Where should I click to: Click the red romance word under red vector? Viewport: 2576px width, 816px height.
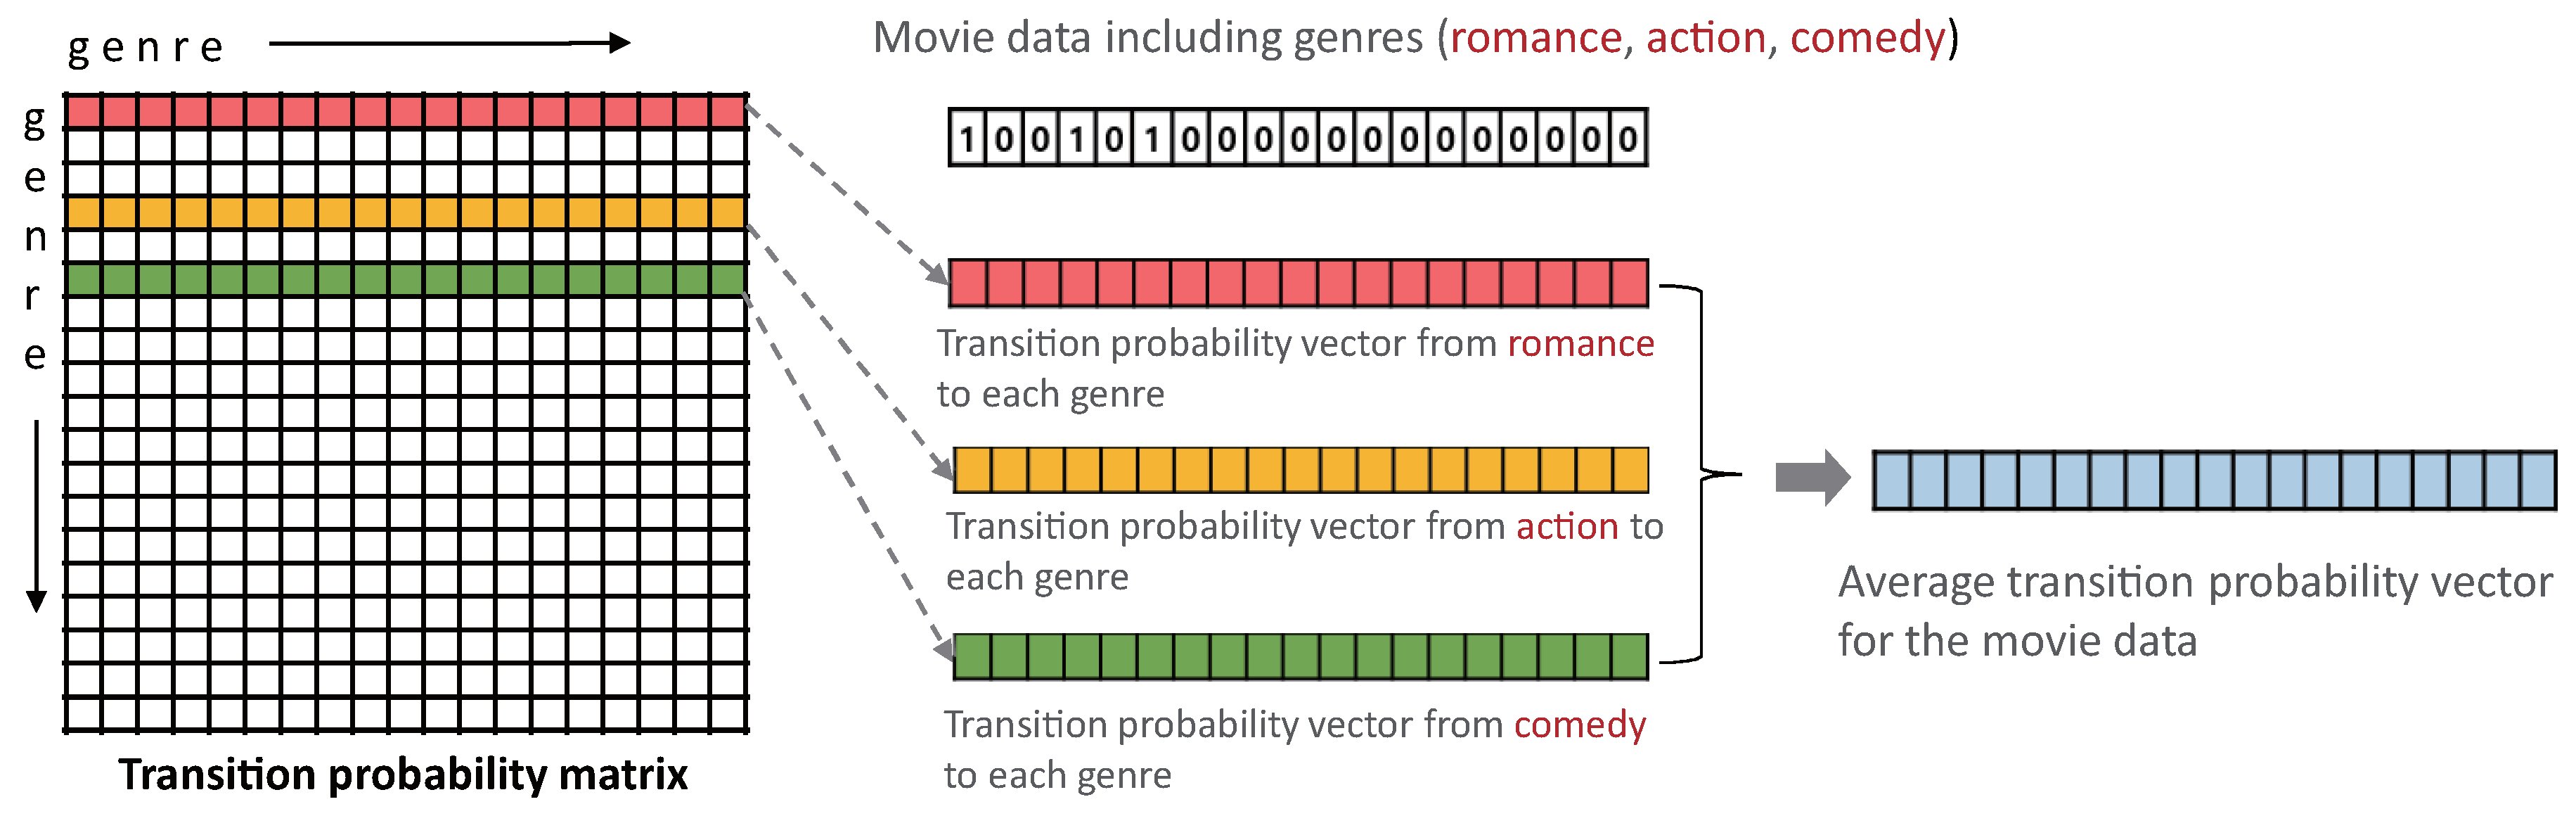click(x=1580, y=344)
